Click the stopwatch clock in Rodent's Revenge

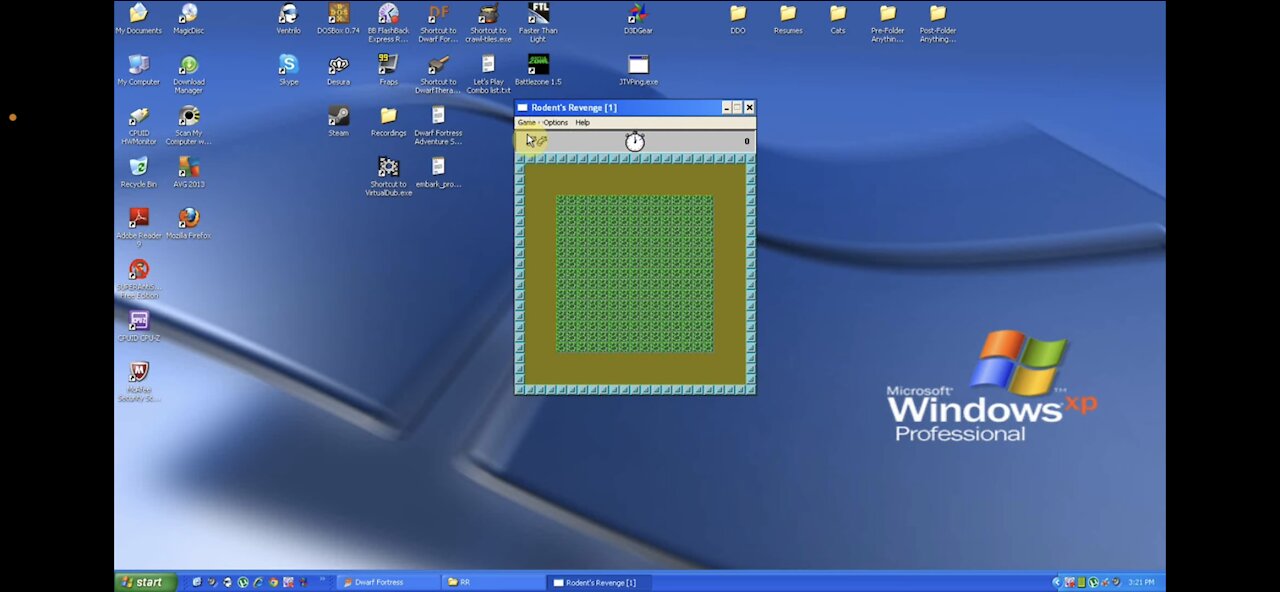[x=635, y=141]
